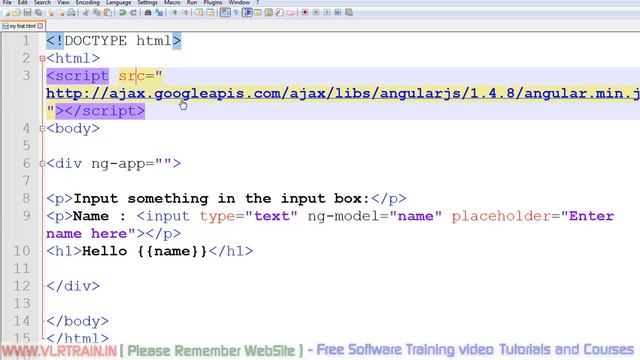Print the document using the toolbar icon
The height and width of the screenshot is (360, 640).
71,13
